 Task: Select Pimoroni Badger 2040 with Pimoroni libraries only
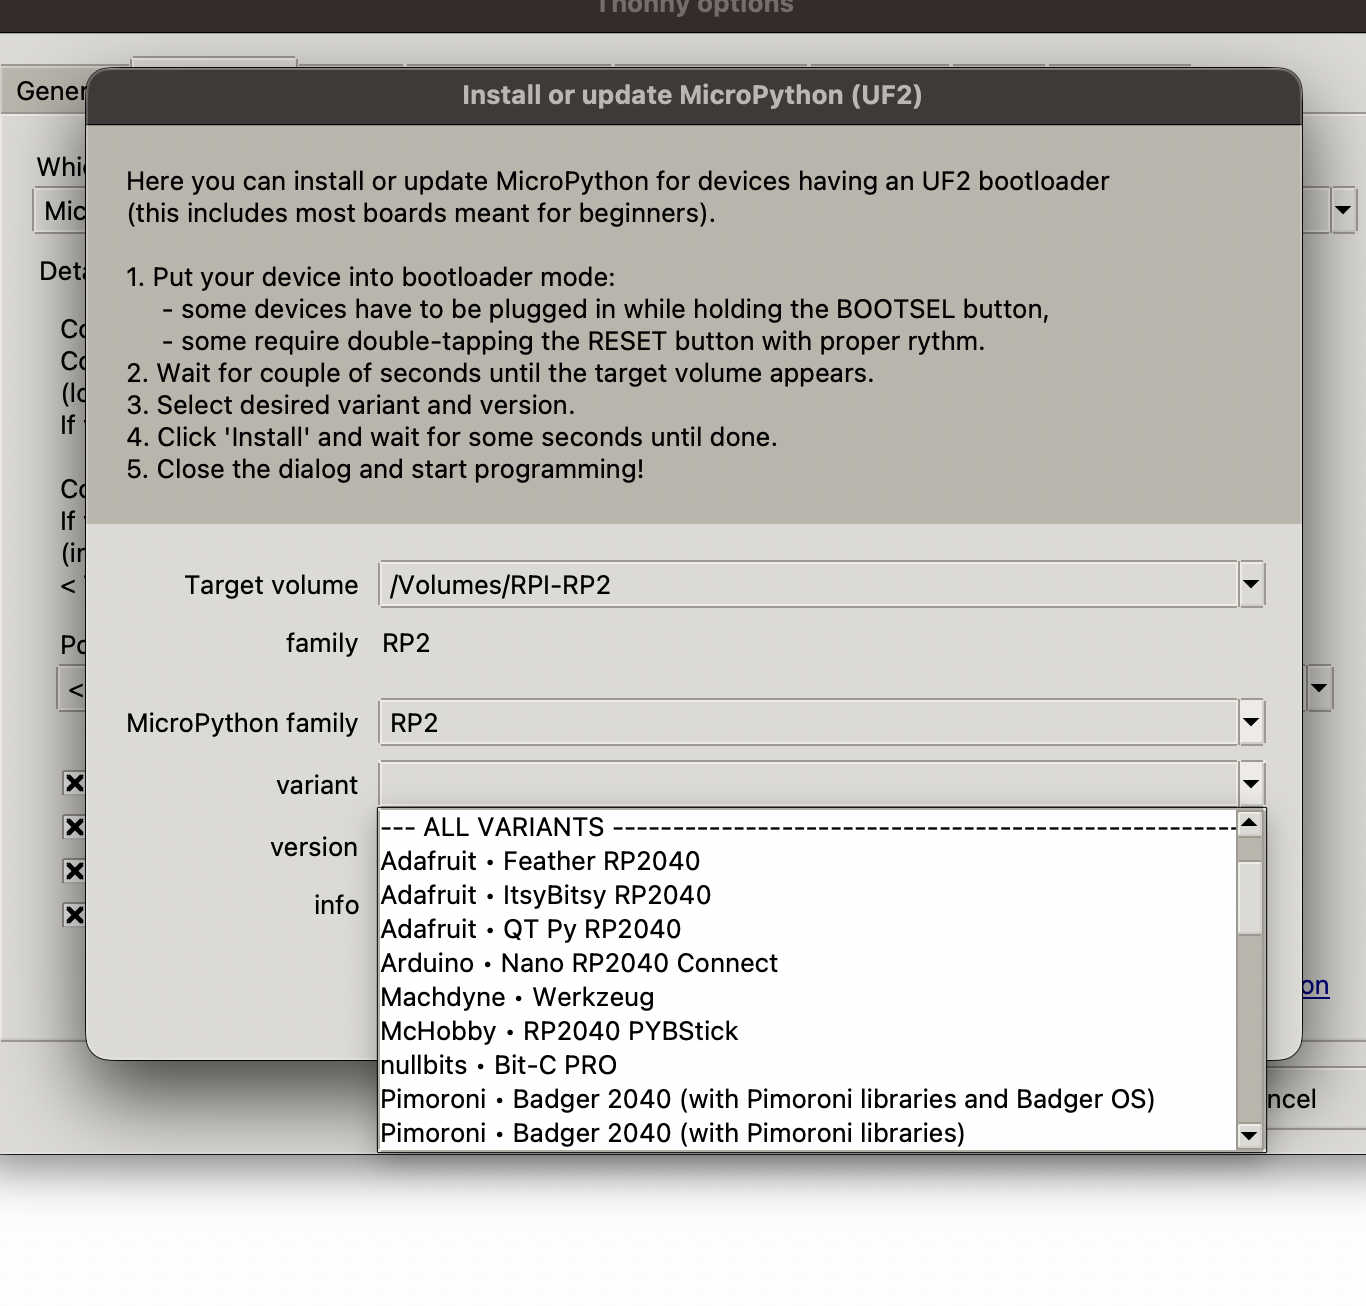click(x=808, y=1133)
